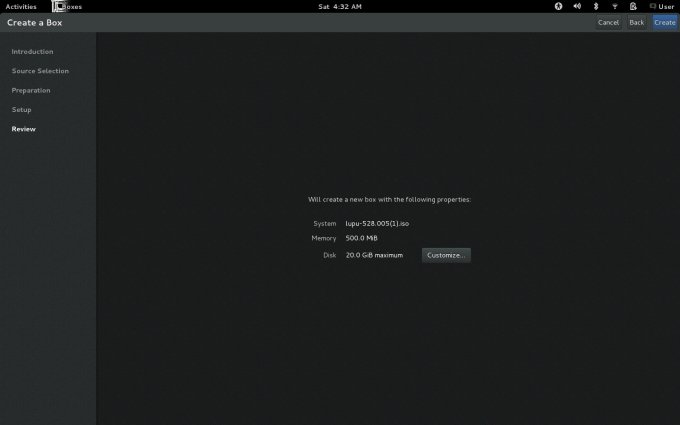Image resolution: width=680 pixels, height=425 pixels.
Task: Select the Preparation step in sidebar
Action: [x=31, y=90]
